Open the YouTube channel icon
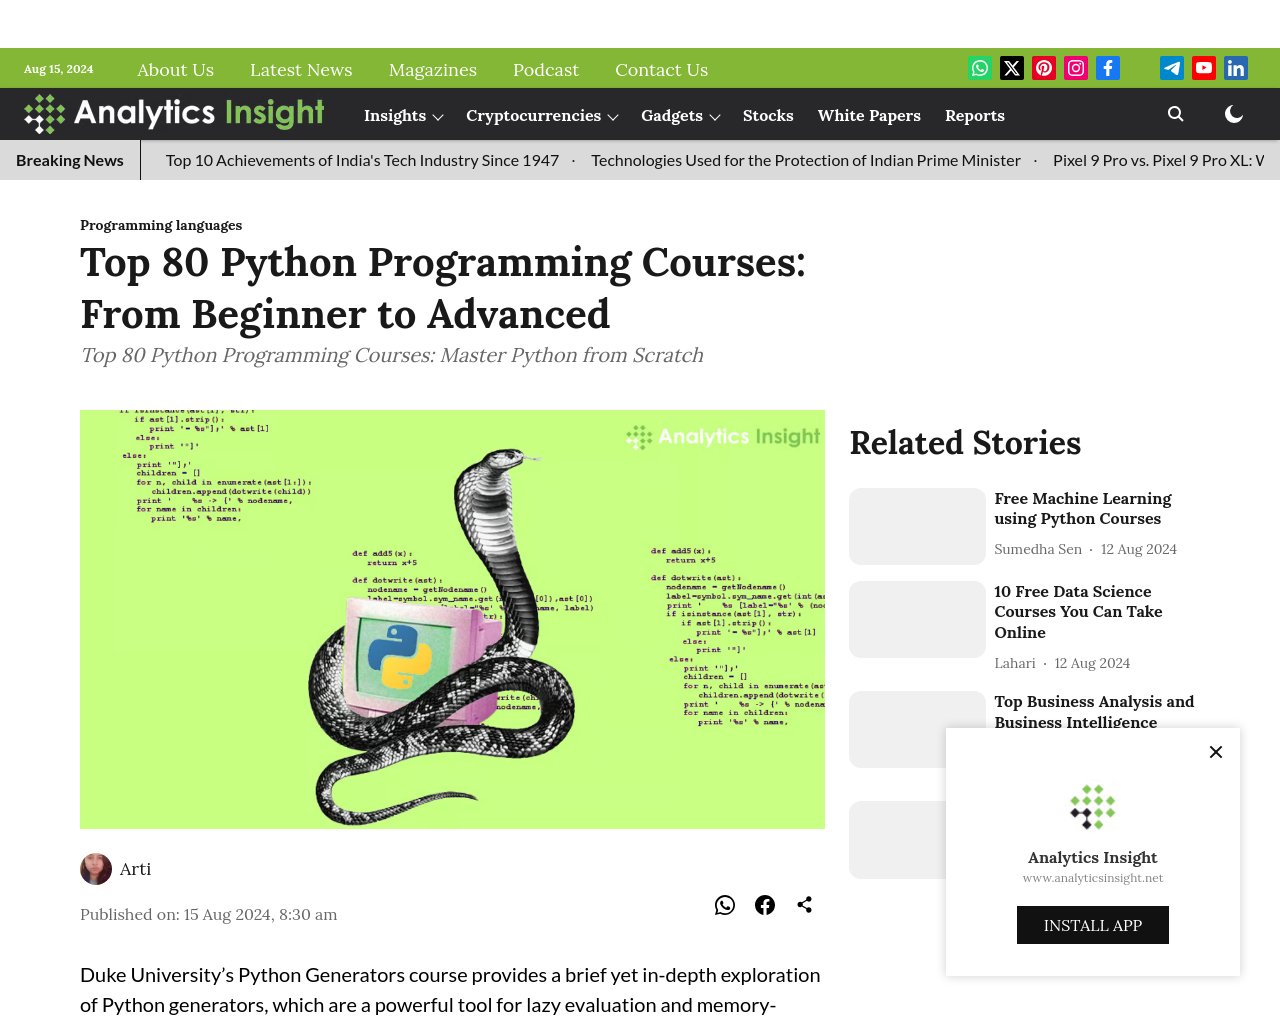Screen dimensions: 1280x1024 point(1204,68)
